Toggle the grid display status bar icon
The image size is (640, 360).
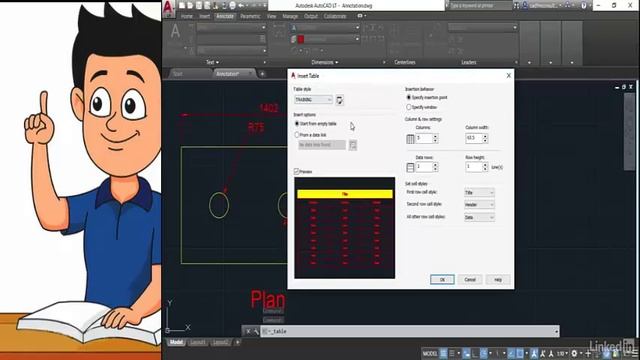coord(444,353)
